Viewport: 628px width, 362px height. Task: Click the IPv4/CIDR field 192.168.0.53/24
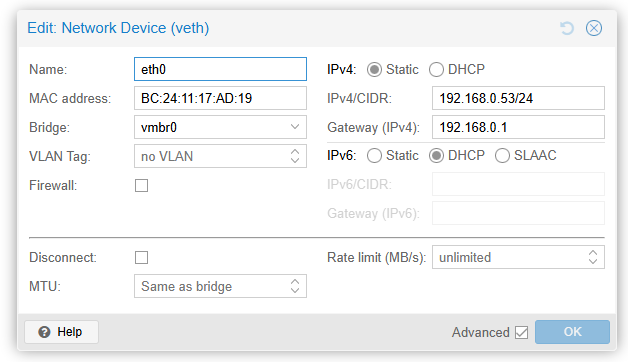(x=518, y=98)
